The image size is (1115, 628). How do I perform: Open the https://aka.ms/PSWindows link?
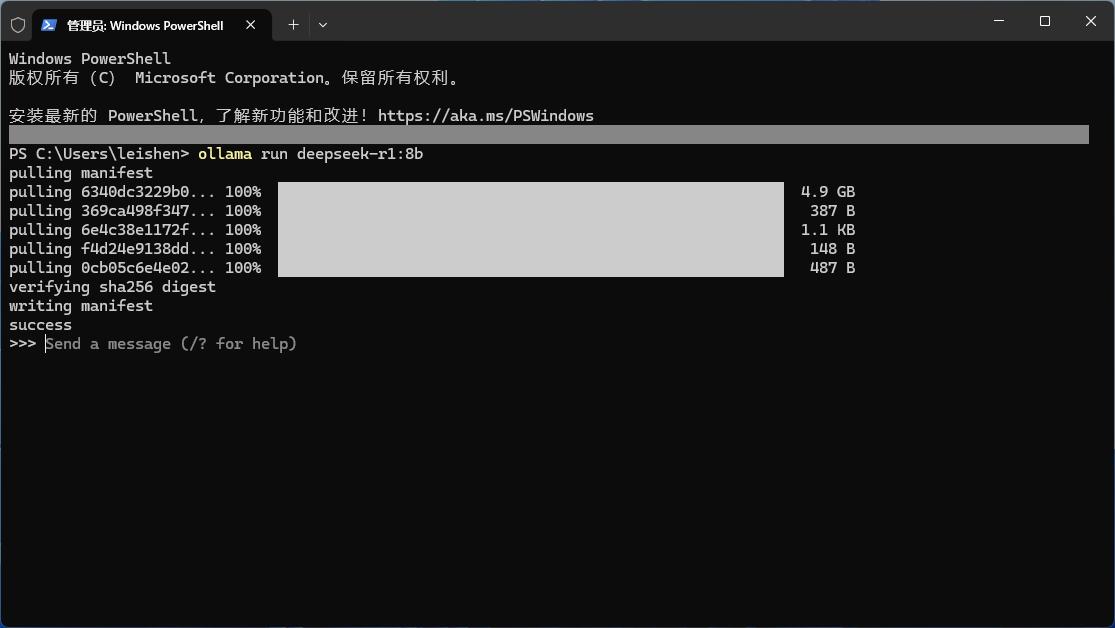pyautogui.click(x=485, y=116)
